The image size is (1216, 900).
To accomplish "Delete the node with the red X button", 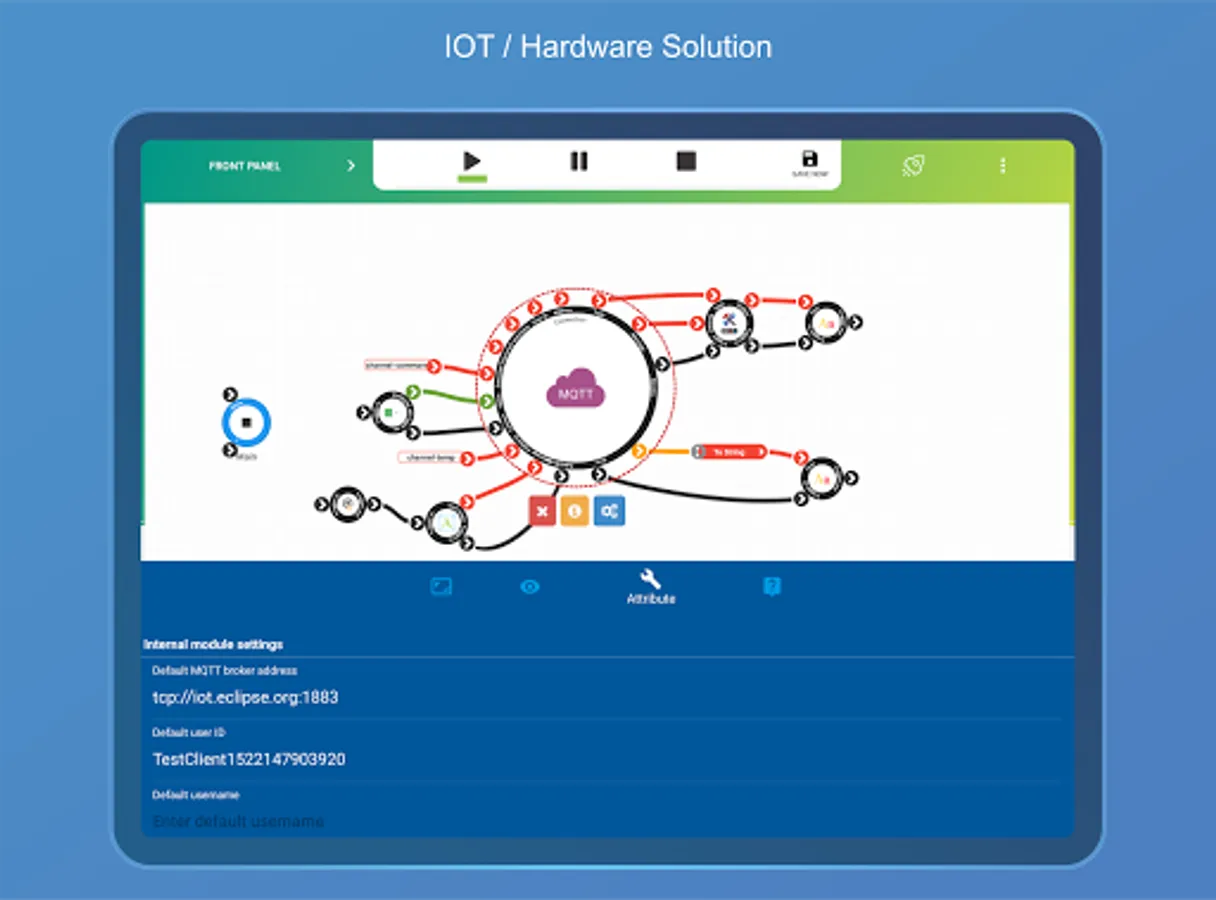I will 542,511.
